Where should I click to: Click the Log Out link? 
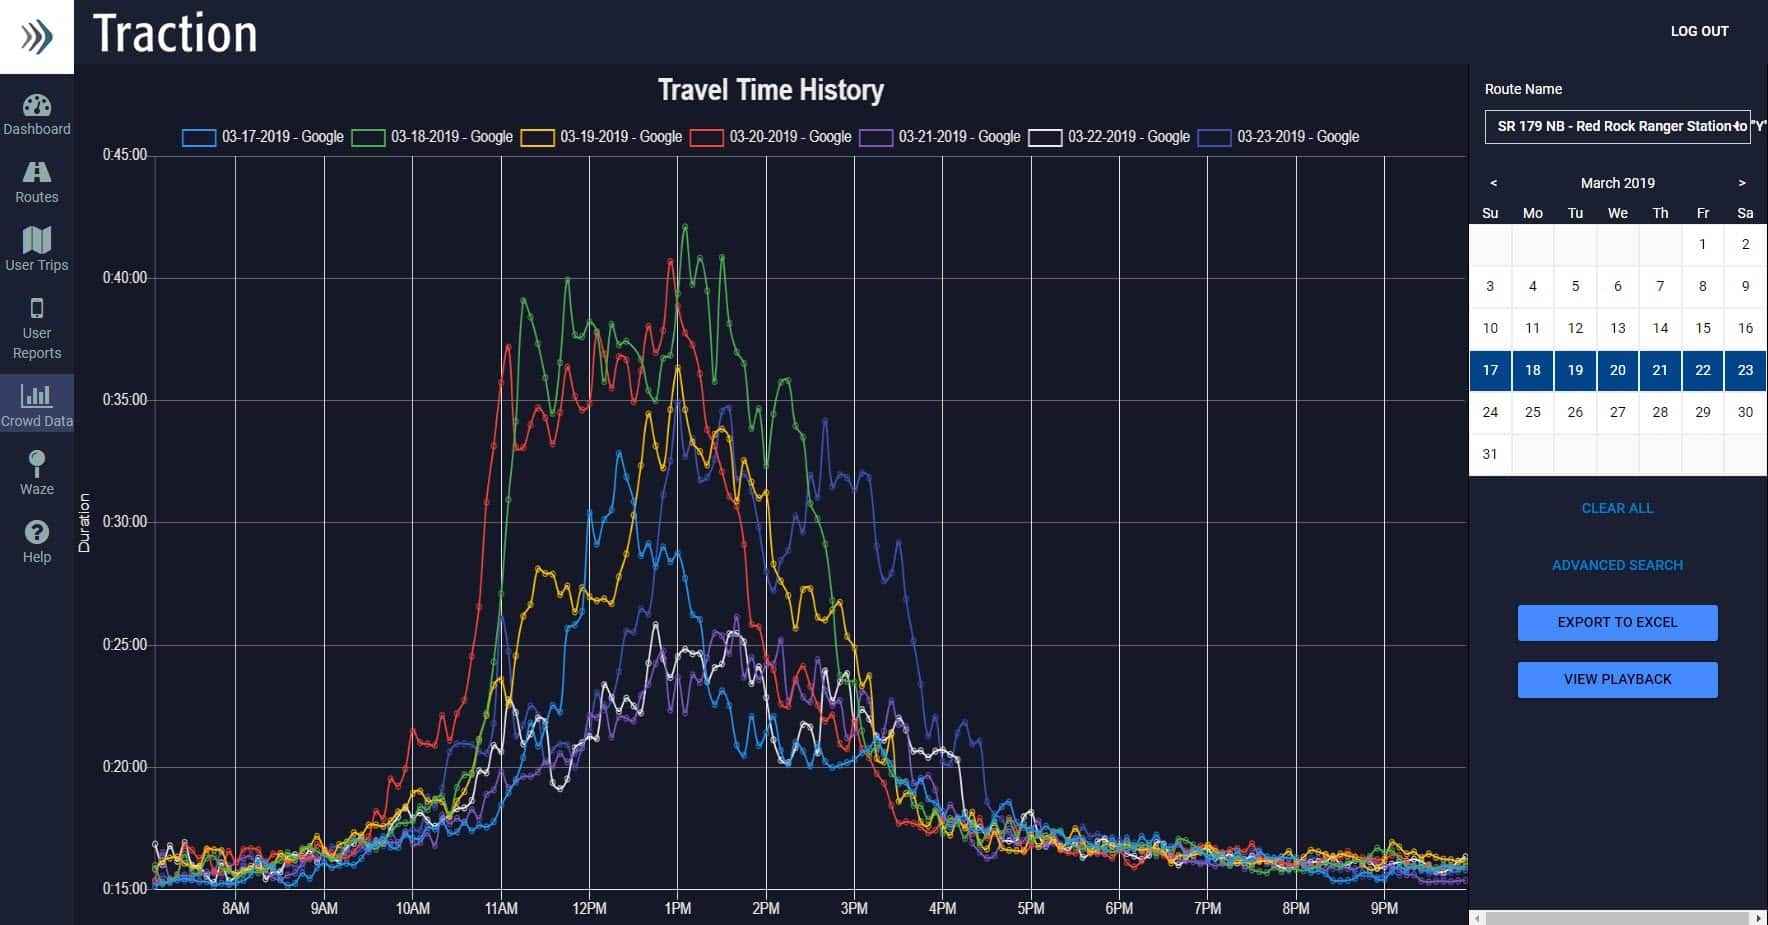(x=1699, y=31)
